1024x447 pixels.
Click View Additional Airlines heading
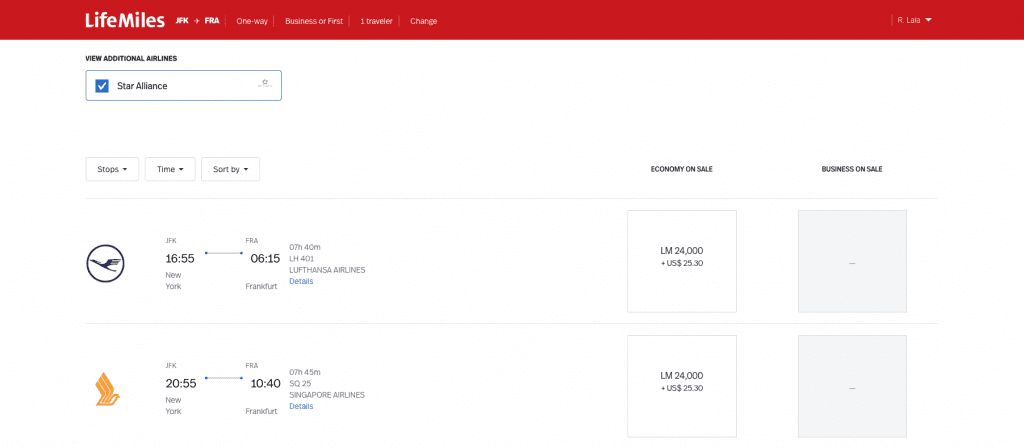point(131,58)
